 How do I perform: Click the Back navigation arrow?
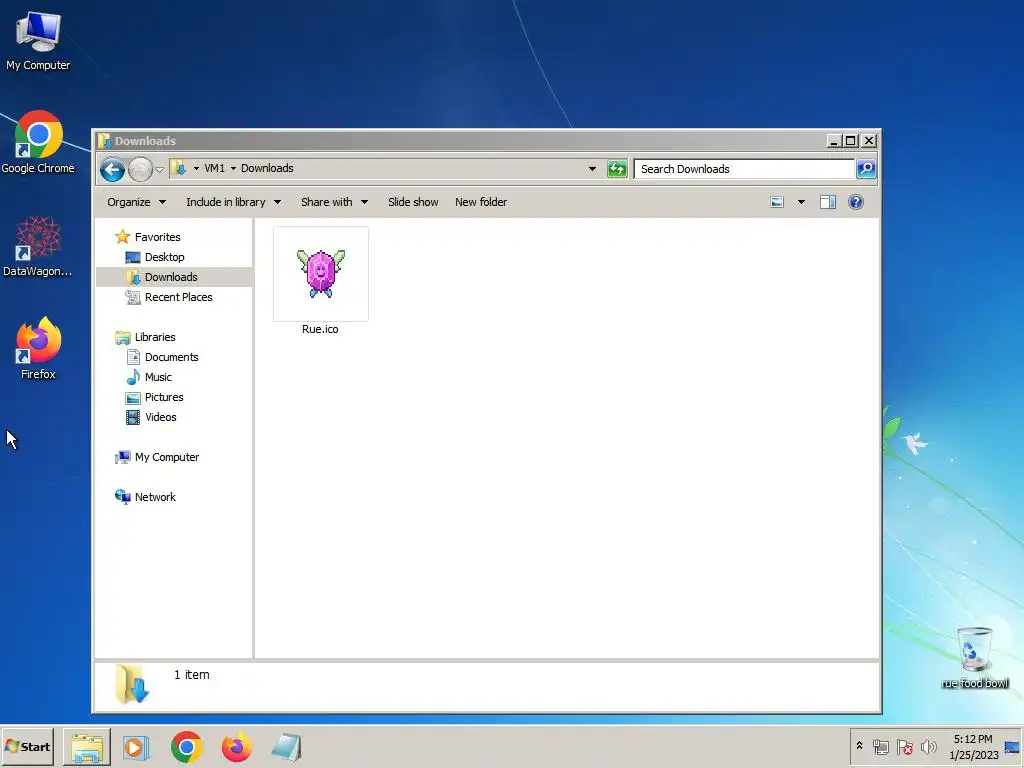click(x=112, y=170)
